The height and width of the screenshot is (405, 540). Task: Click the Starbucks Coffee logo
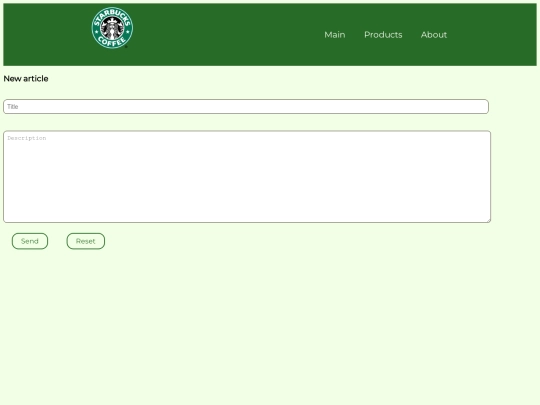coord(112,28)
